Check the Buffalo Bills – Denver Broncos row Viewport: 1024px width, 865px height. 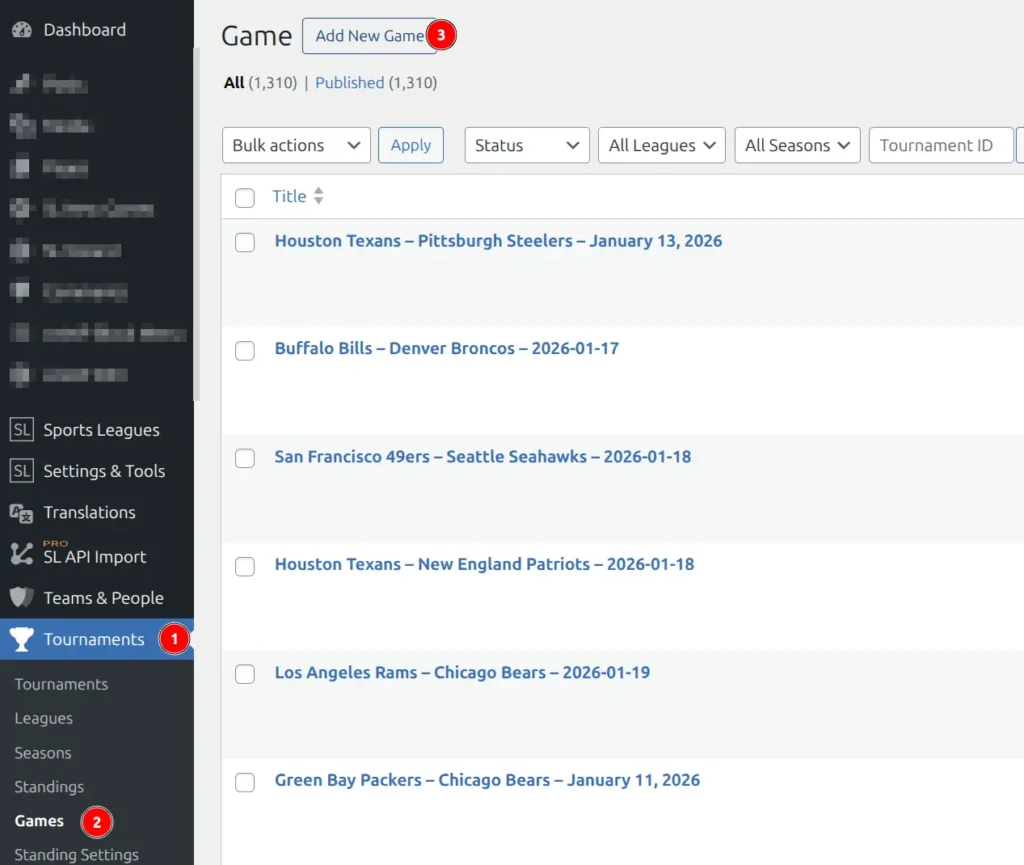(245, 351)
